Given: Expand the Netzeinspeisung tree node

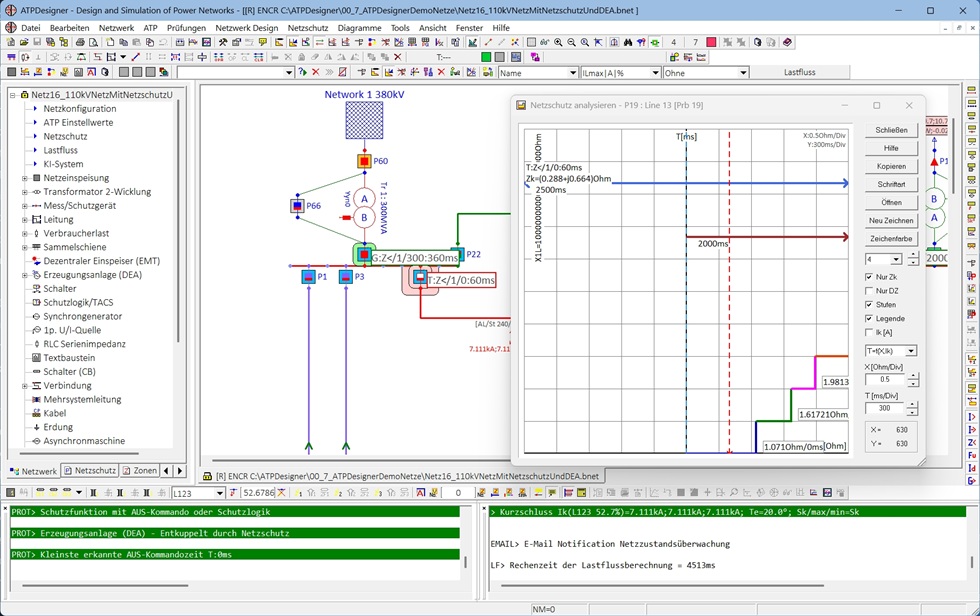Looking at the screenshot, I should [x=23, y=178].
